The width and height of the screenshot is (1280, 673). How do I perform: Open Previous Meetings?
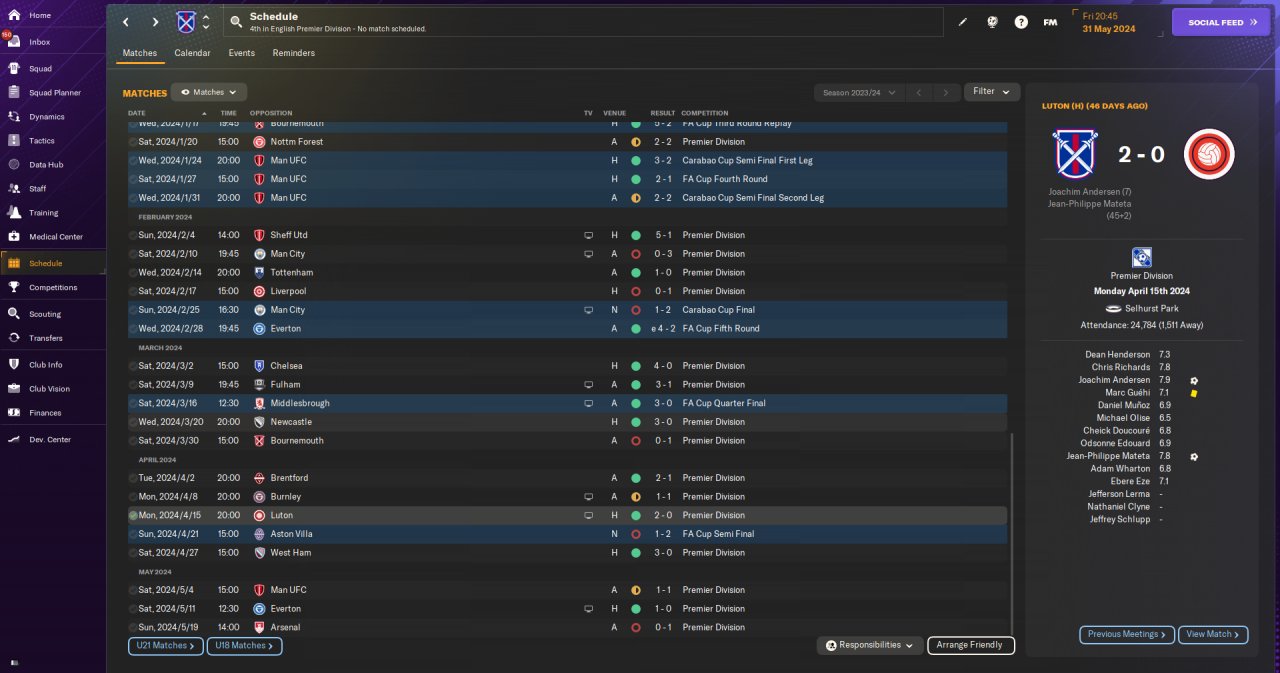tap(1127, 634)
